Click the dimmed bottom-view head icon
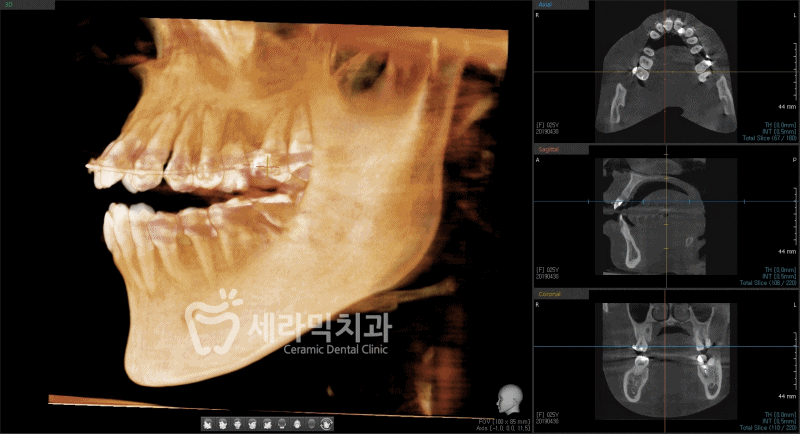Screen dimensions: 800x434 click(x=312, y=424)
